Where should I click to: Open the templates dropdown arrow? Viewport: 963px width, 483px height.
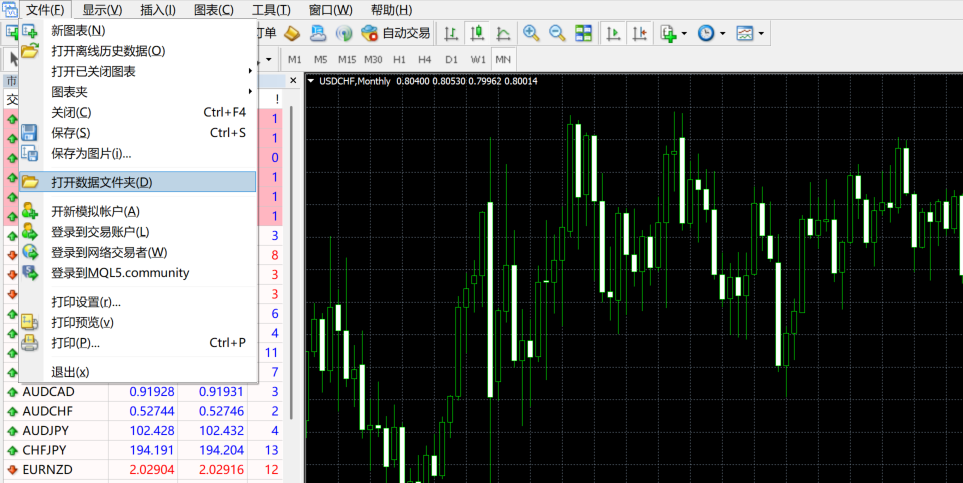(762, 34)
